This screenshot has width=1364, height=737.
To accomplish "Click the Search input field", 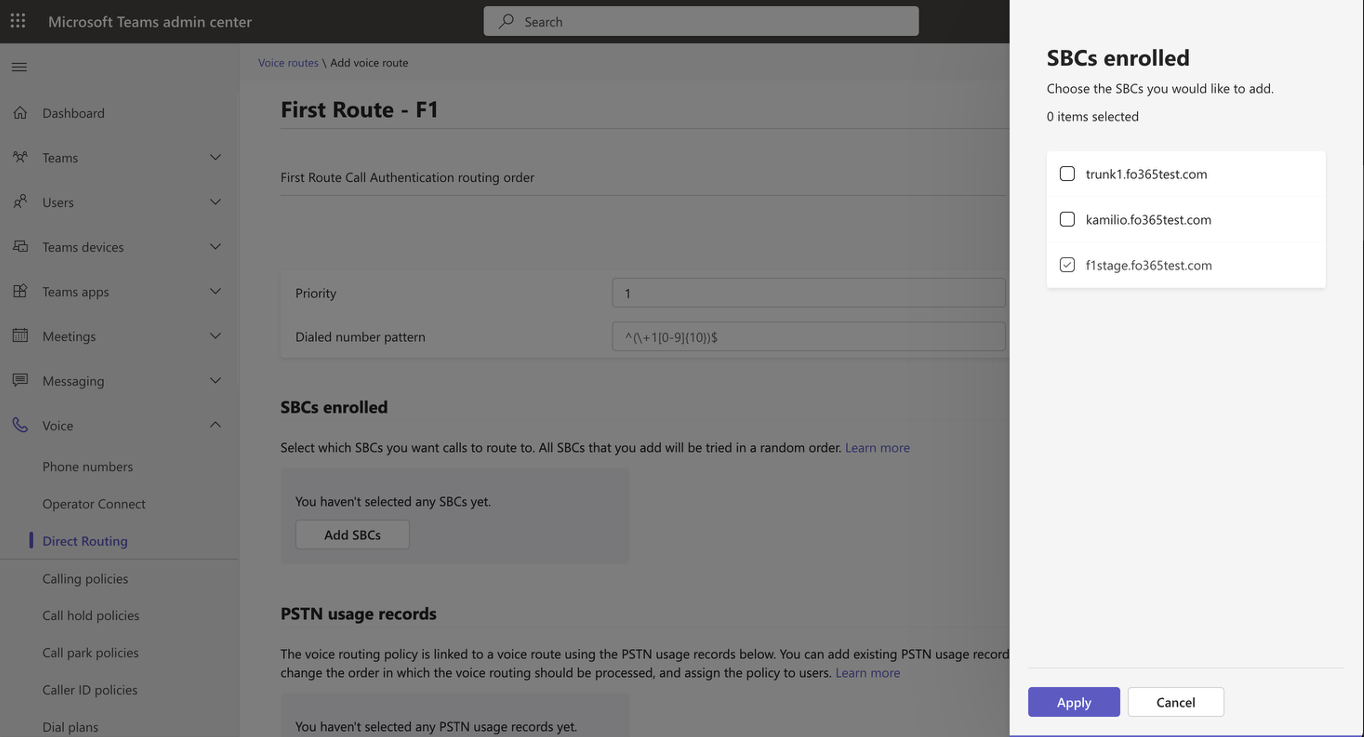I will [701, 21].
